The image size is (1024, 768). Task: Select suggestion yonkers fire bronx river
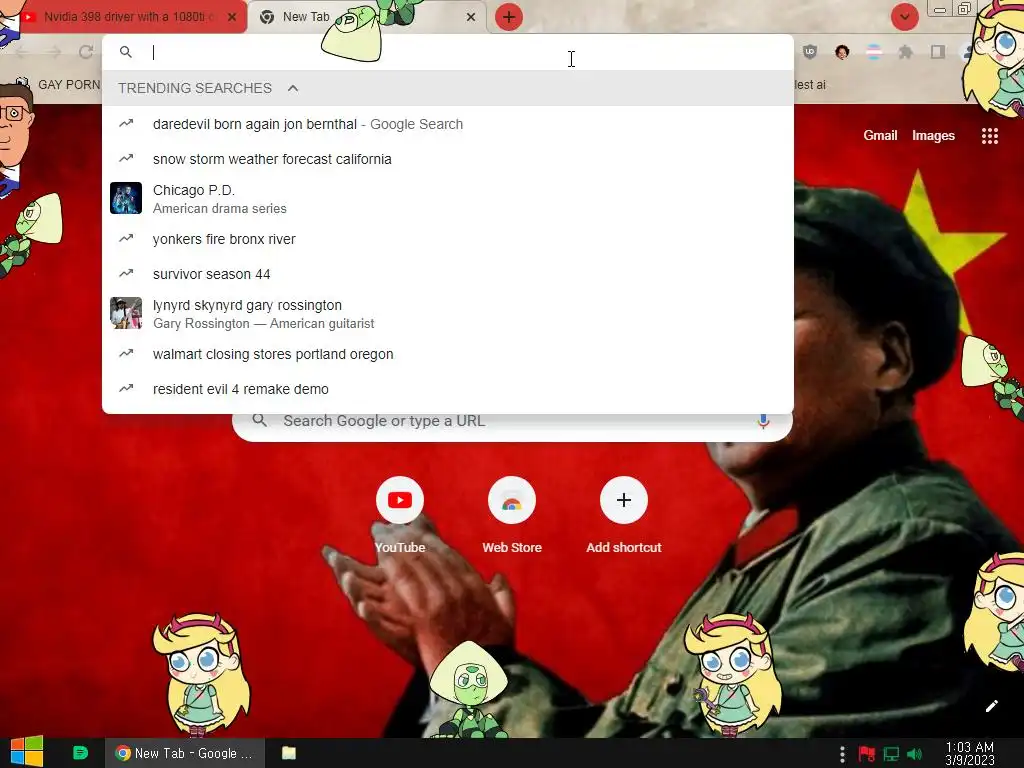tap(448, 239)
